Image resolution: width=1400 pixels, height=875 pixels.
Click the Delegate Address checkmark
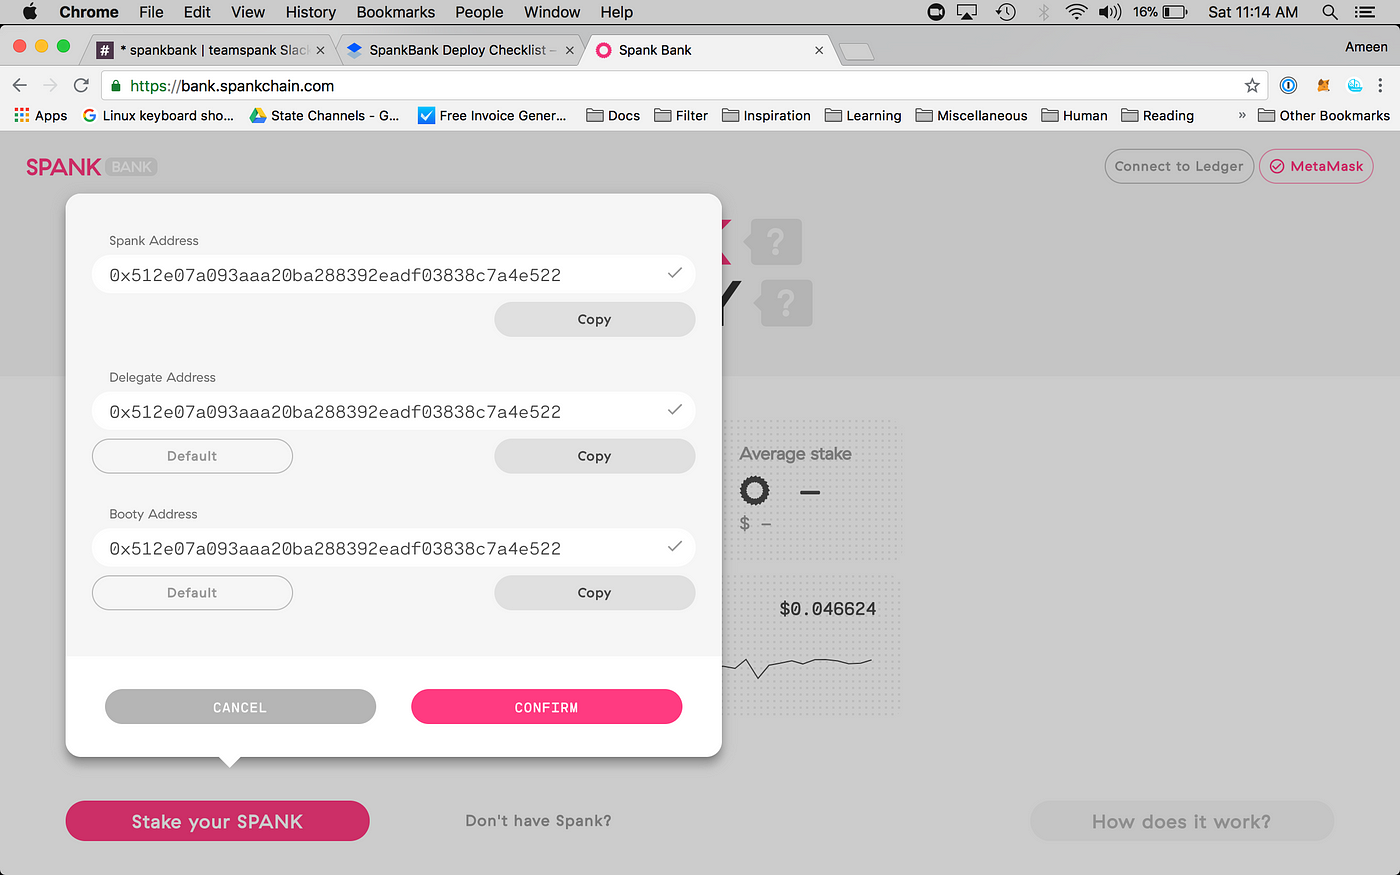click(x=675, y=409)
